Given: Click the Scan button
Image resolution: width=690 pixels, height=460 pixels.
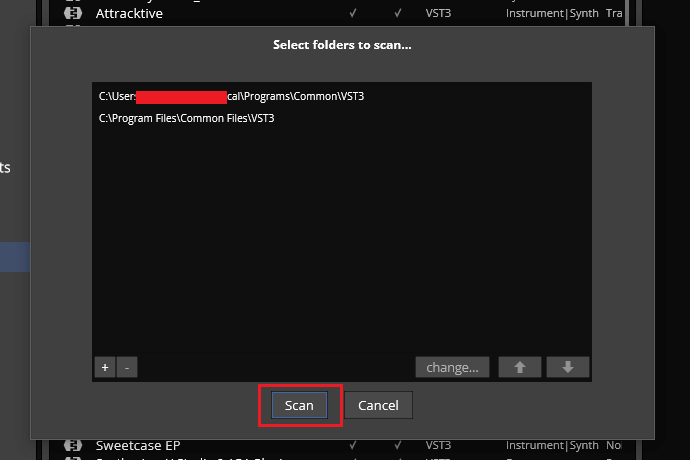Looking at the screenshot, I should click(x=299, y=405).
